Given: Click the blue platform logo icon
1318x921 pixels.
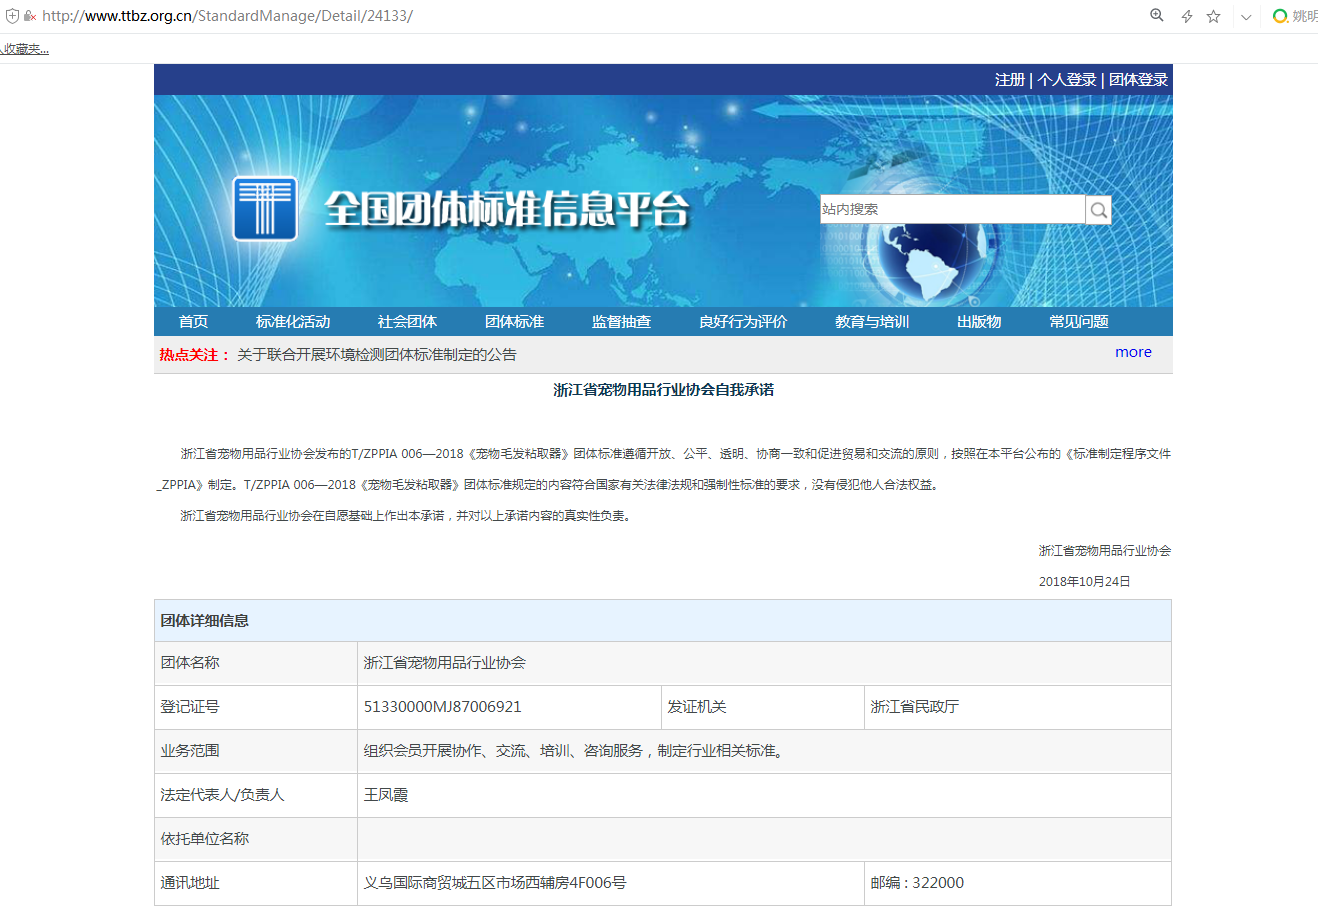Looking at the screenshot, I should click(265, 209).
